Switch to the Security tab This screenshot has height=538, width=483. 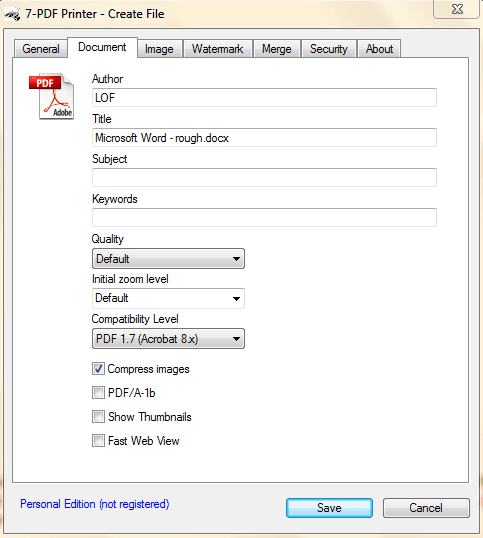pyautogui.click(x=329, y=49)
